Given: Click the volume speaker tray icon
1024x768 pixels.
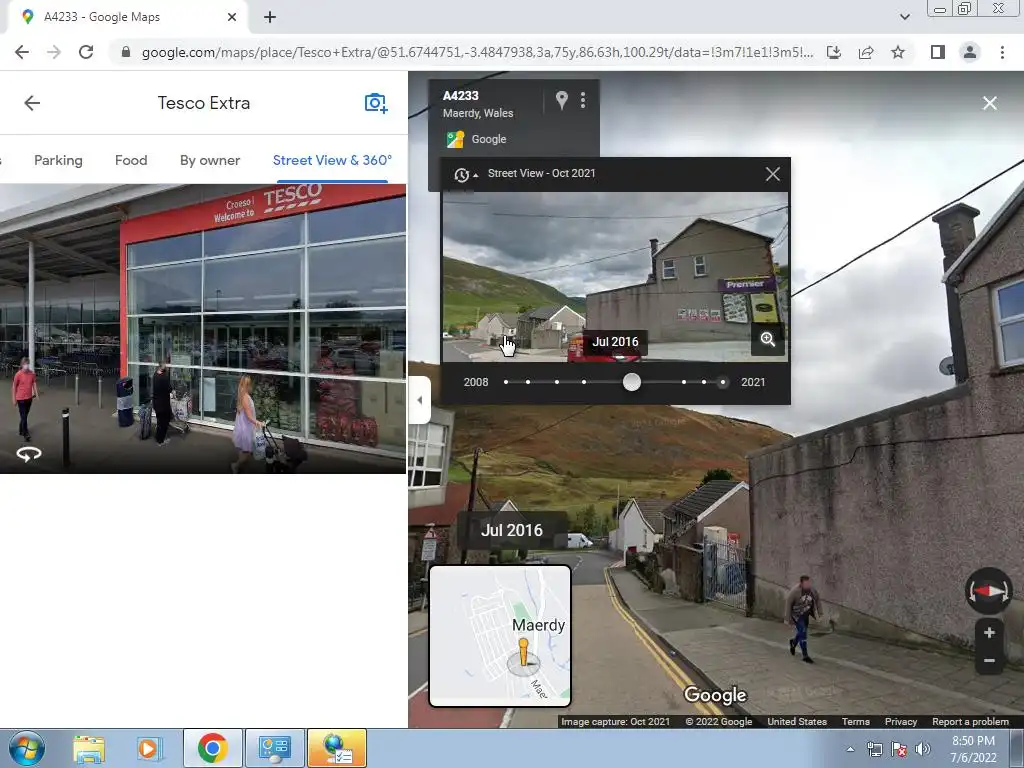Looking at the screenshot, I should click(923, 749).
